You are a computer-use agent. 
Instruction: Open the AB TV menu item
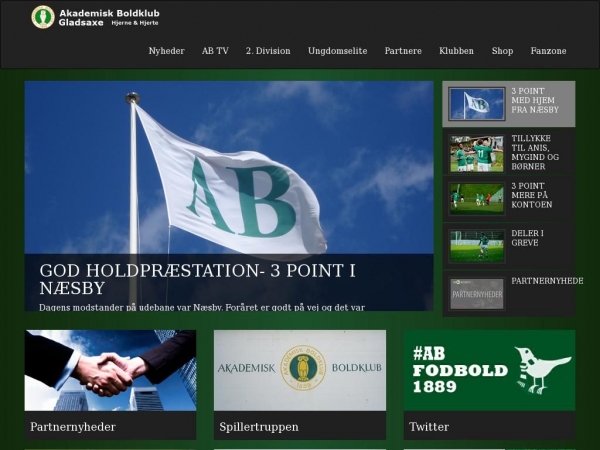click(x=215, y=51)
